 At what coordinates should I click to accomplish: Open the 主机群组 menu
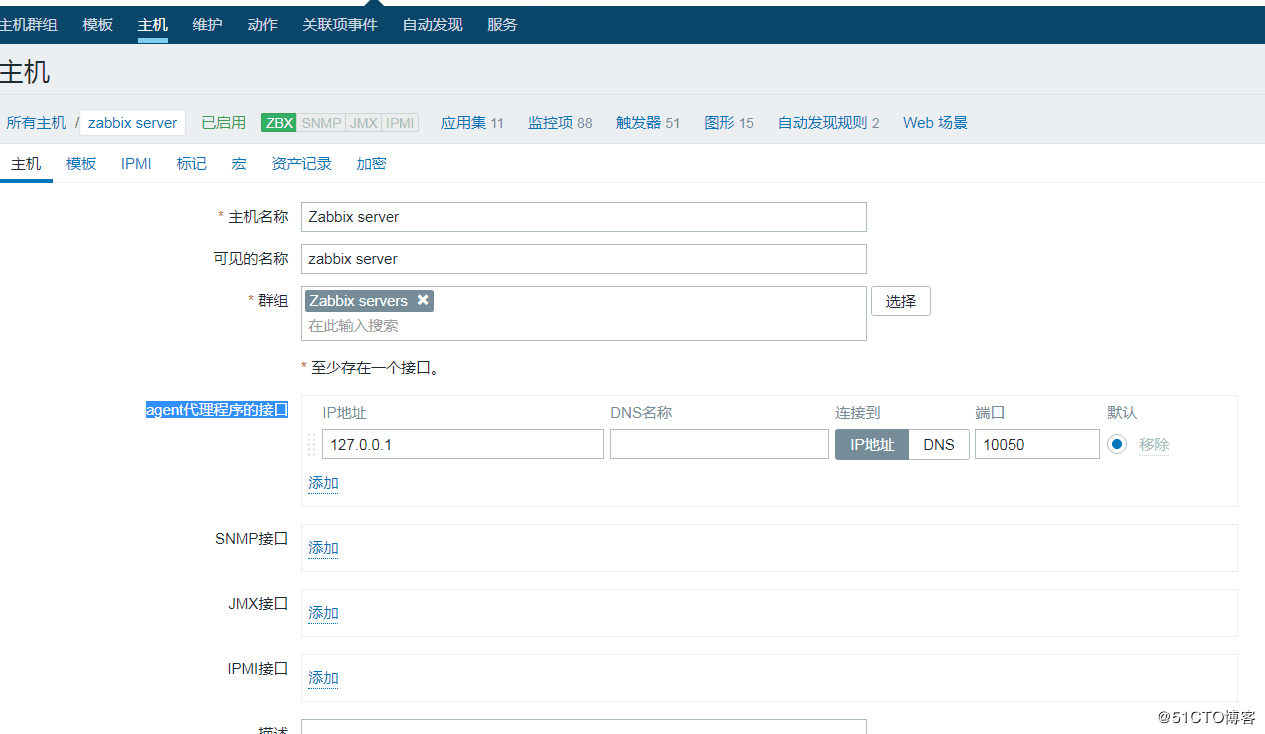(29, 24)
